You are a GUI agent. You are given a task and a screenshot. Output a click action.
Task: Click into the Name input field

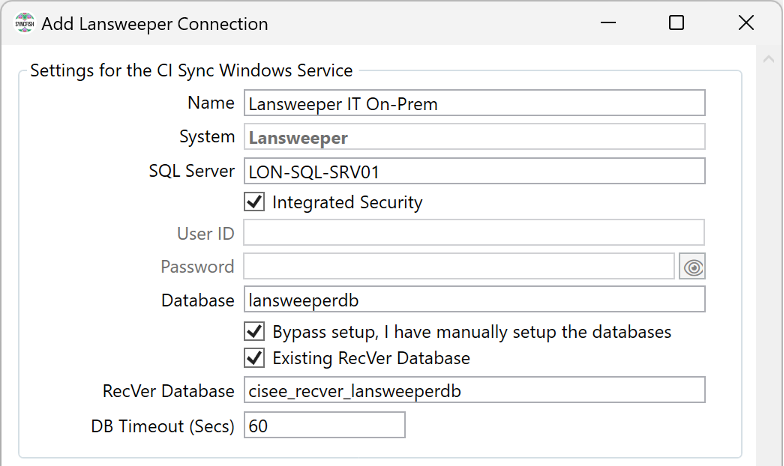point(474,103)
